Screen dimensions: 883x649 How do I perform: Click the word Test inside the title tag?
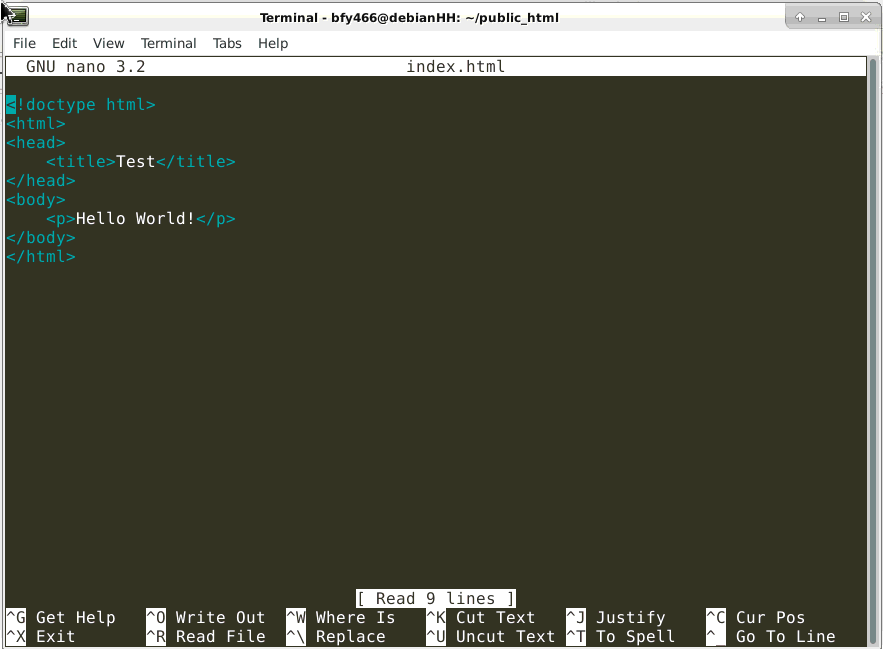click(136, 162)
